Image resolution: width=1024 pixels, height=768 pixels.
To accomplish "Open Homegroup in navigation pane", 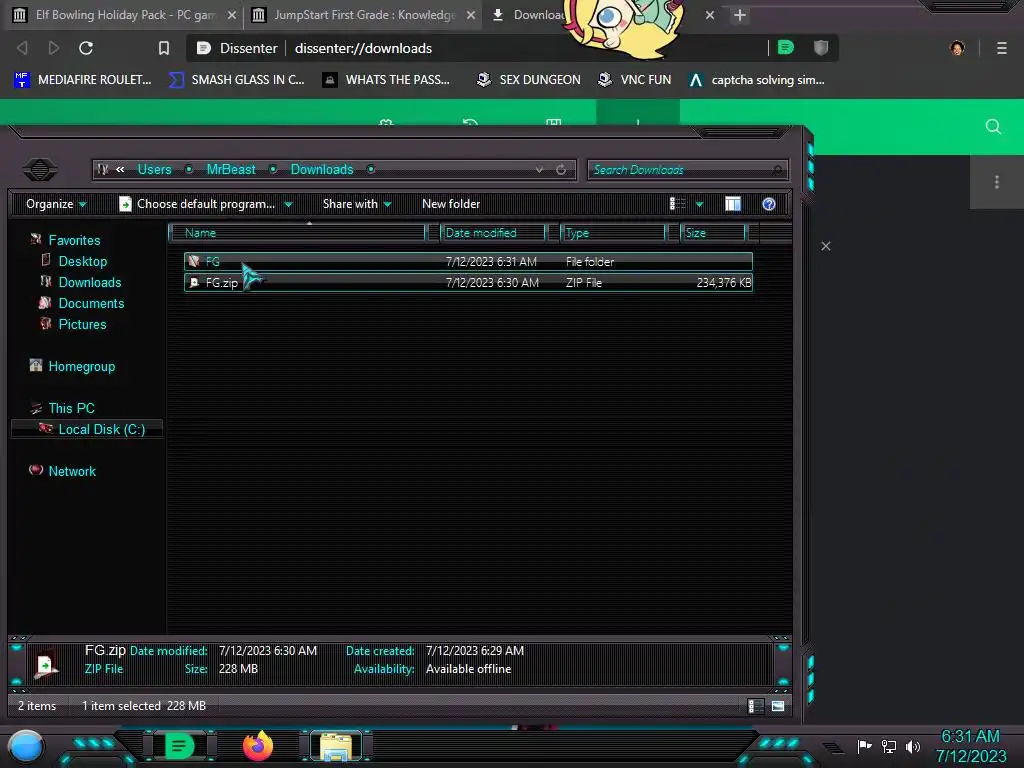I will coord(81,366).
